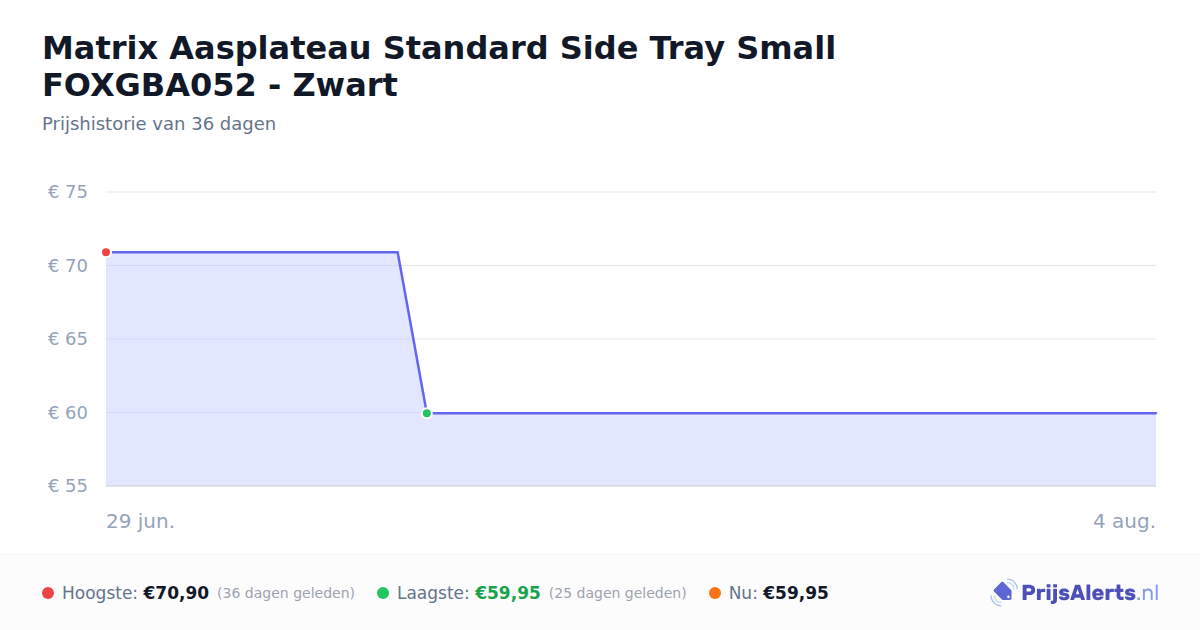Click the red highest-price legend dot
The height and width of the screenshot is (630, 1200).
coord(48,593)
